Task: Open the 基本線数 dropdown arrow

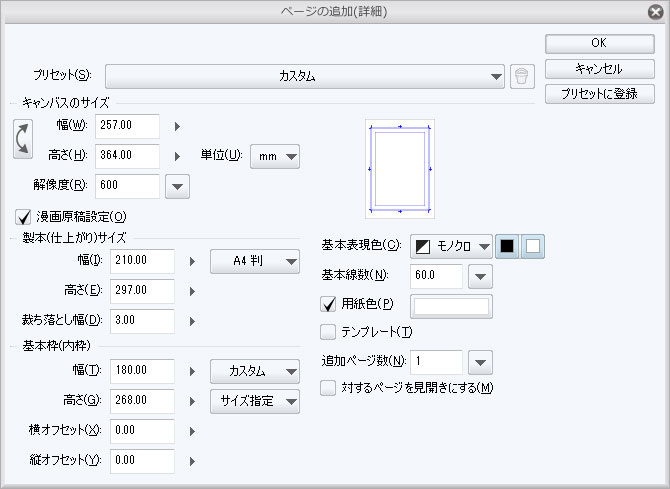Action: (x=480, y=277)
